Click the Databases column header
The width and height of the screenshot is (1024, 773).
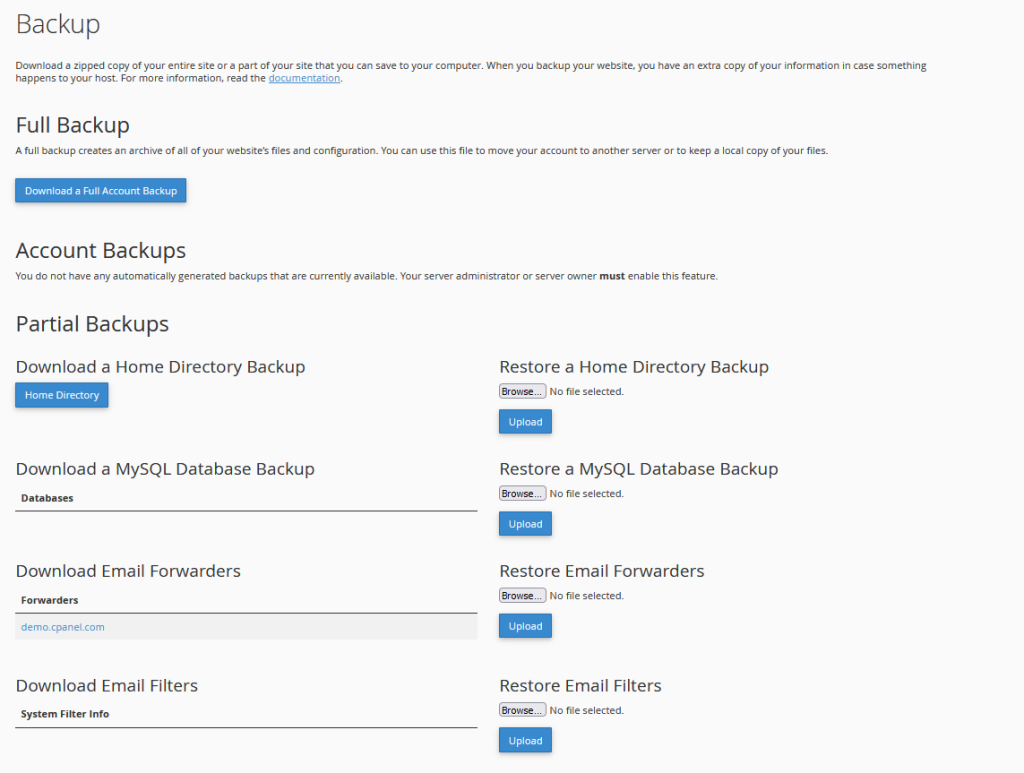point(47,498)
